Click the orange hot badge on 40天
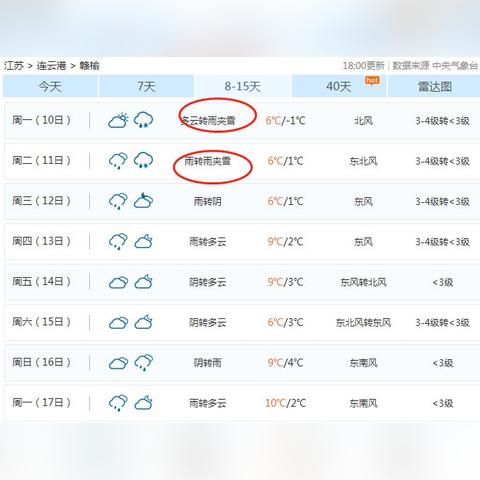The height and width of the screenshot is (480, 480). click(x=372, y=81)
